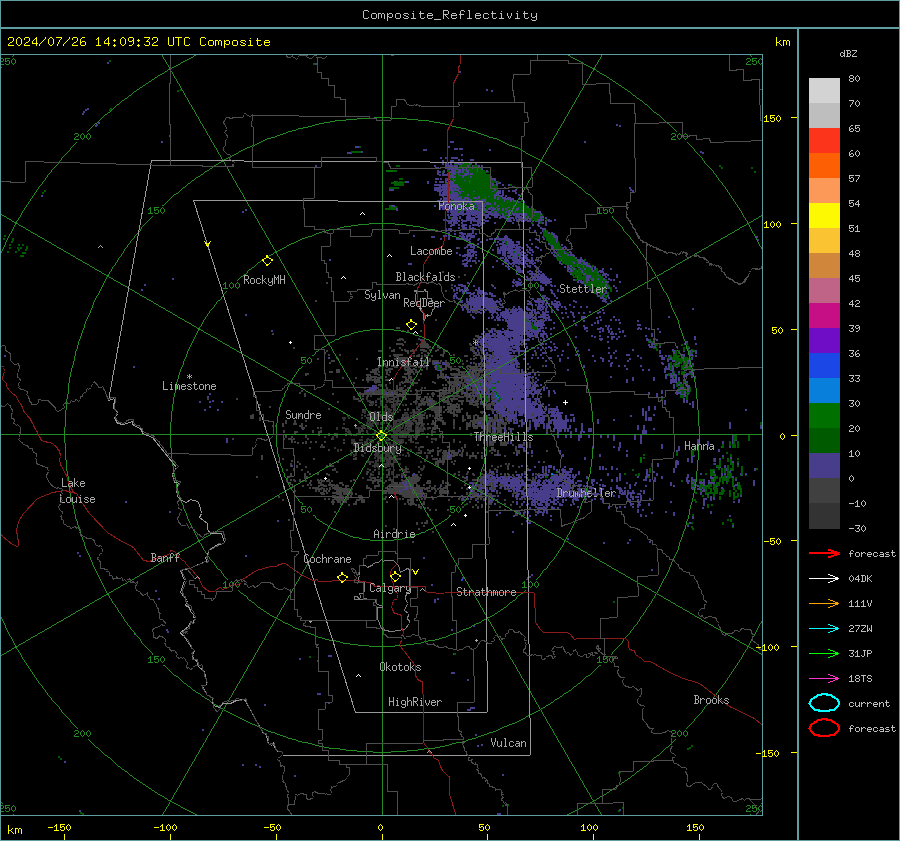Click the Vulcan label
This screenshot has width=900, height=841.
pos(509,743)
